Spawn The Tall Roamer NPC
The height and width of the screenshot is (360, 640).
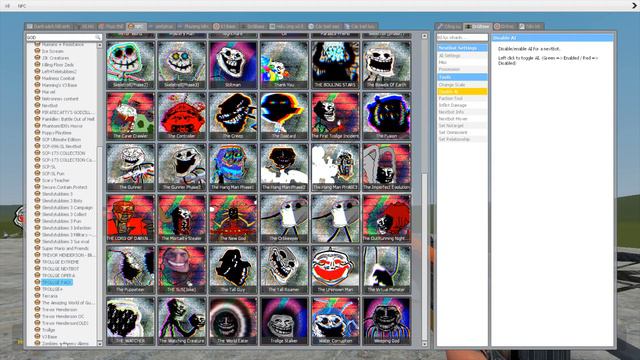284,269
